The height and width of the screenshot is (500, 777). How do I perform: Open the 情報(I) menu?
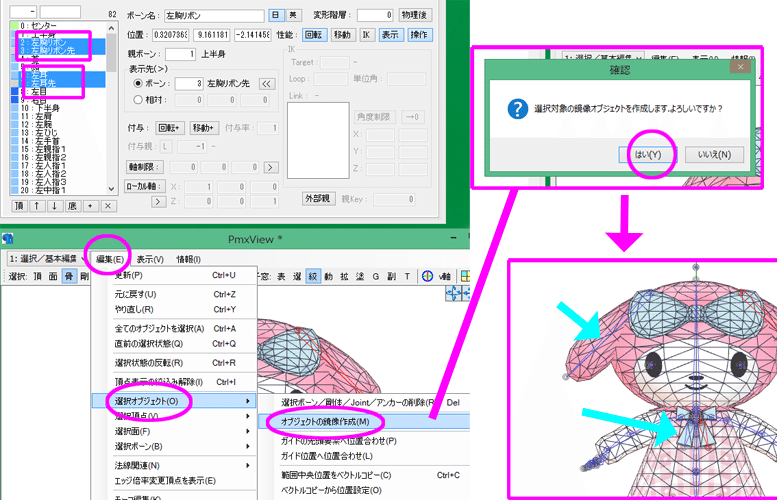tap(189, 259)
